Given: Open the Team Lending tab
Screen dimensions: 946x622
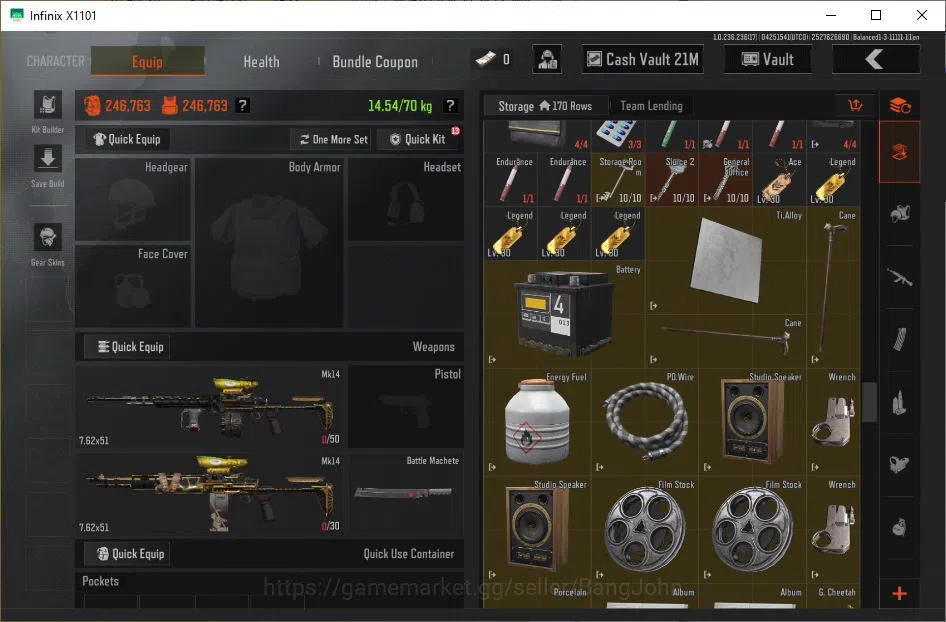Looking at the screenshot, I should click(652, 106).
